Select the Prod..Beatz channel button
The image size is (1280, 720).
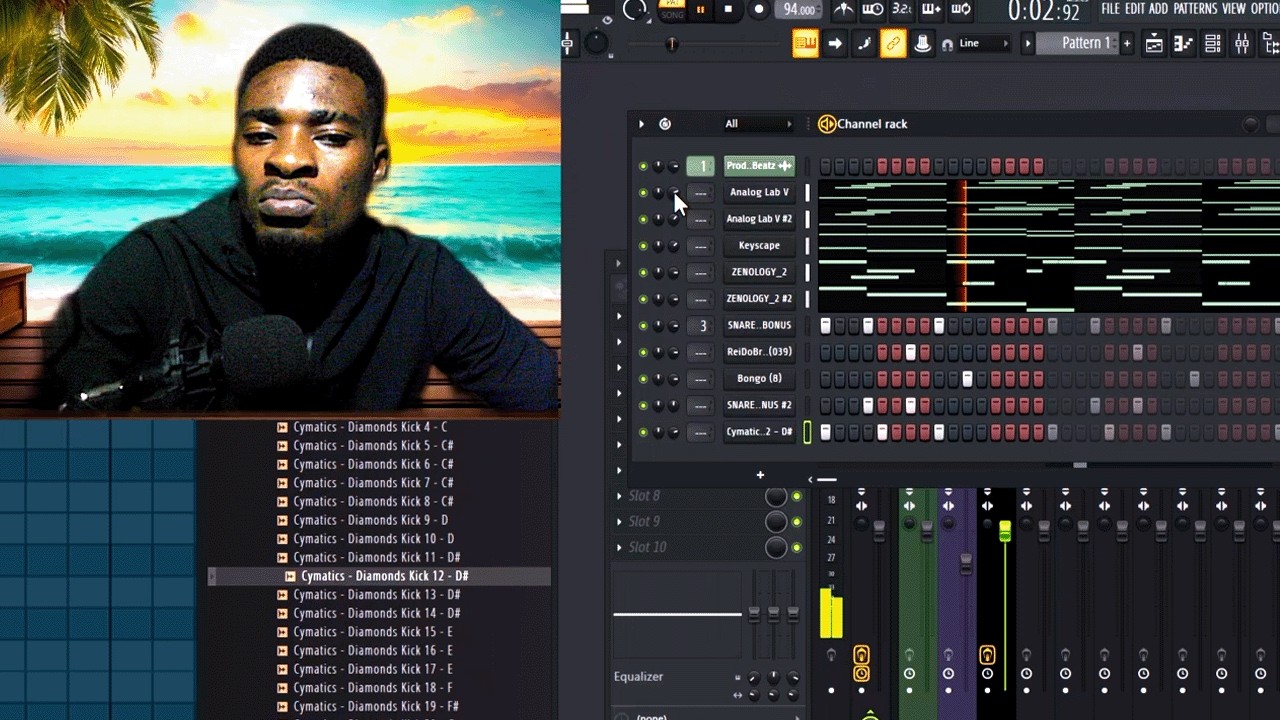point(759,166)
